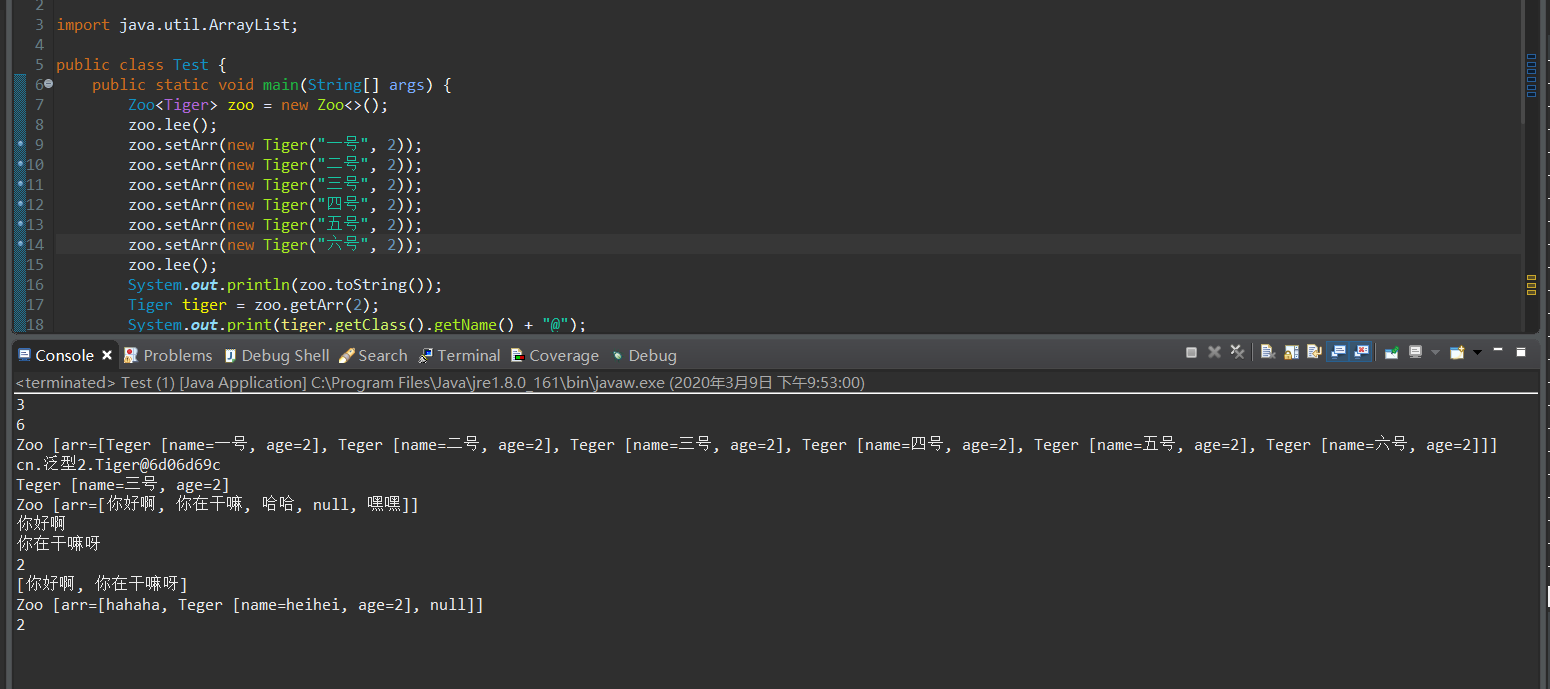Click the gutter marker on line 12
This screenshot has height=689, width=1550.
20,204
